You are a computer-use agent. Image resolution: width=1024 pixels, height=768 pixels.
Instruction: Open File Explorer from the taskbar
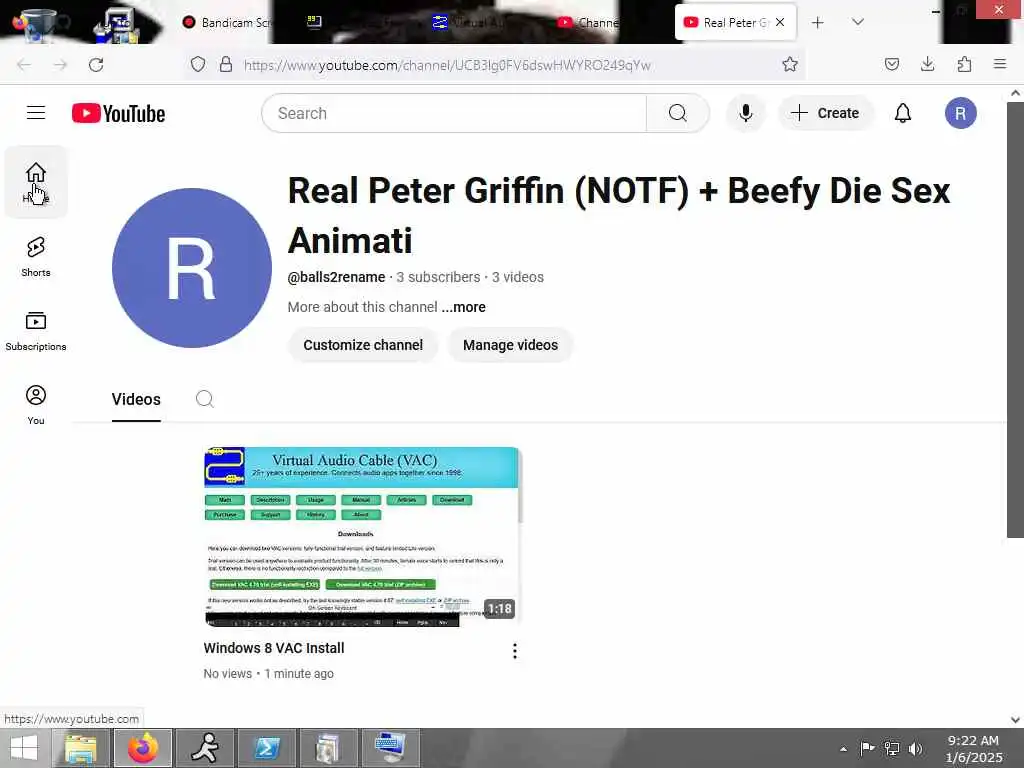80,748
